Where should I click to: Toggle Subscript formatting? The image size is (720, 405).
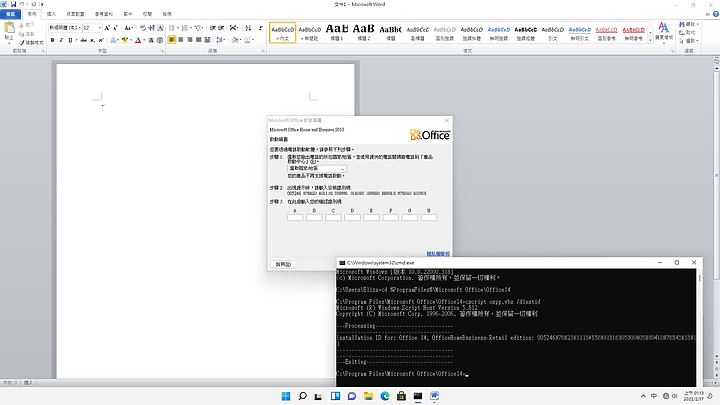(92, 40)
